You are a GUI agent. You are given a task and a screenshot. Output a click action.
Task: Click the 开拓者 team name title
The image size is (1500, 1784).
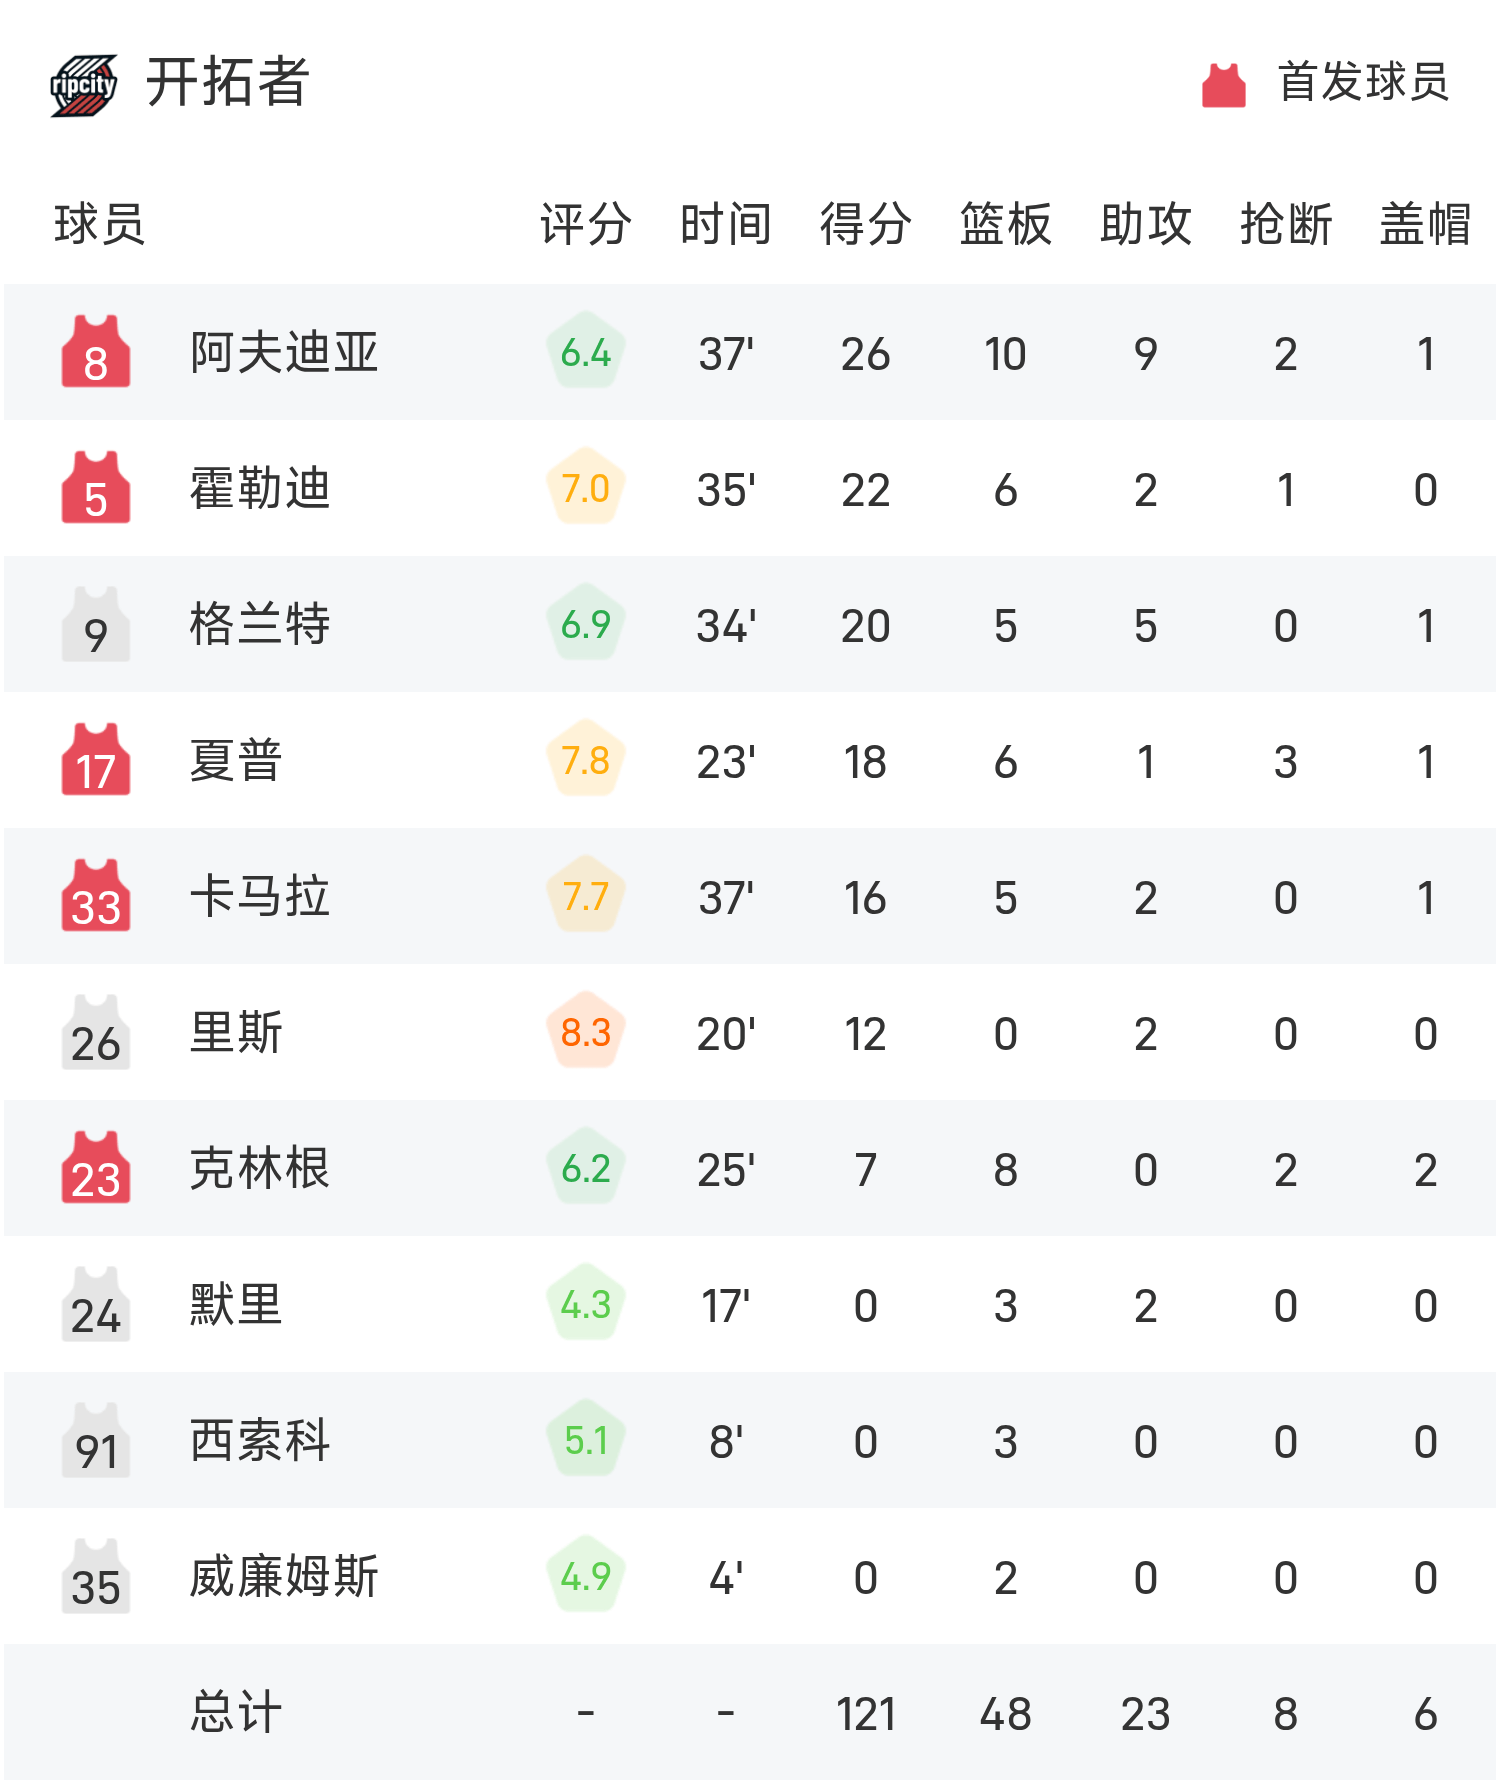[x=228, y=82]
